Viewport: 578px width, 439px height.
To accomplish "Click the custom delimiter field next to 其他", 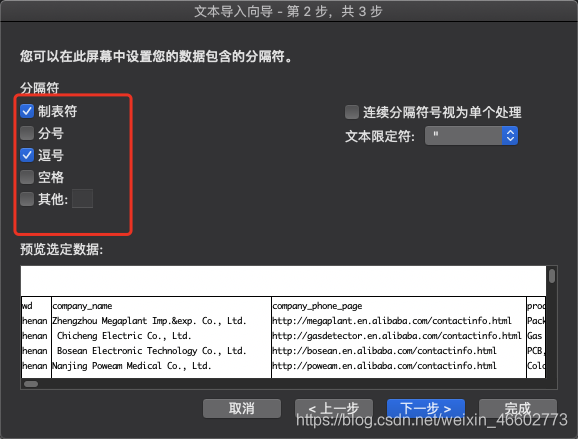I will [83, 199].
